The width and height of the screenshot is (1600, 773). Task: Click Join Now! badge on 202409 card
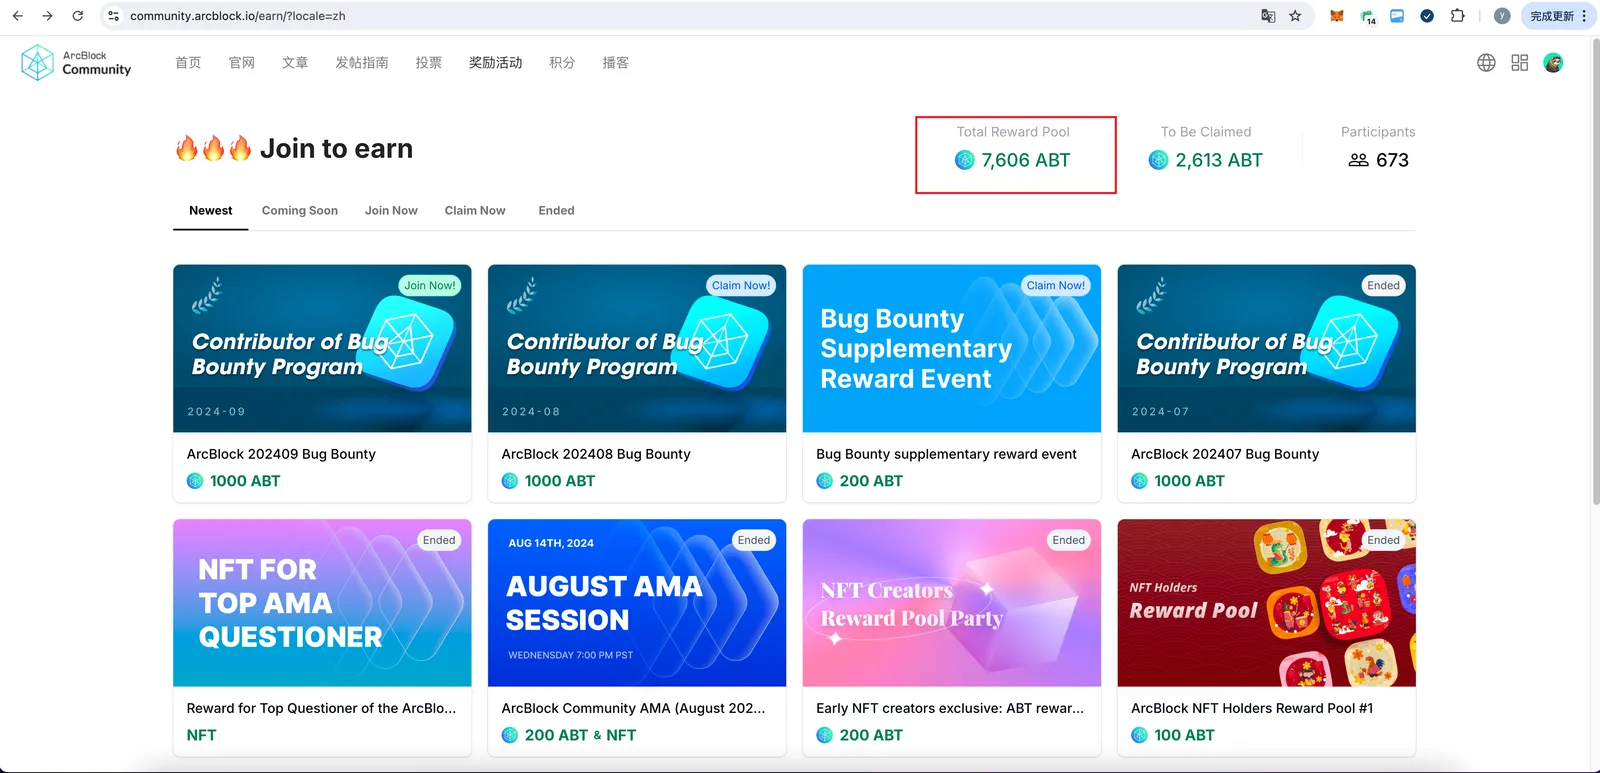coord(430,286)
